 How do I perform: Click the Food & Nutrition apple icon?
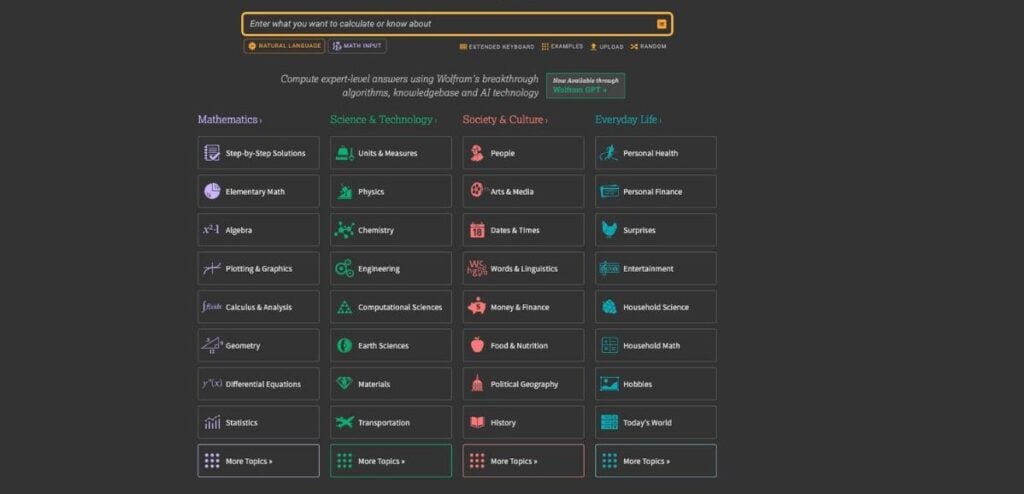tap(477, 345)
